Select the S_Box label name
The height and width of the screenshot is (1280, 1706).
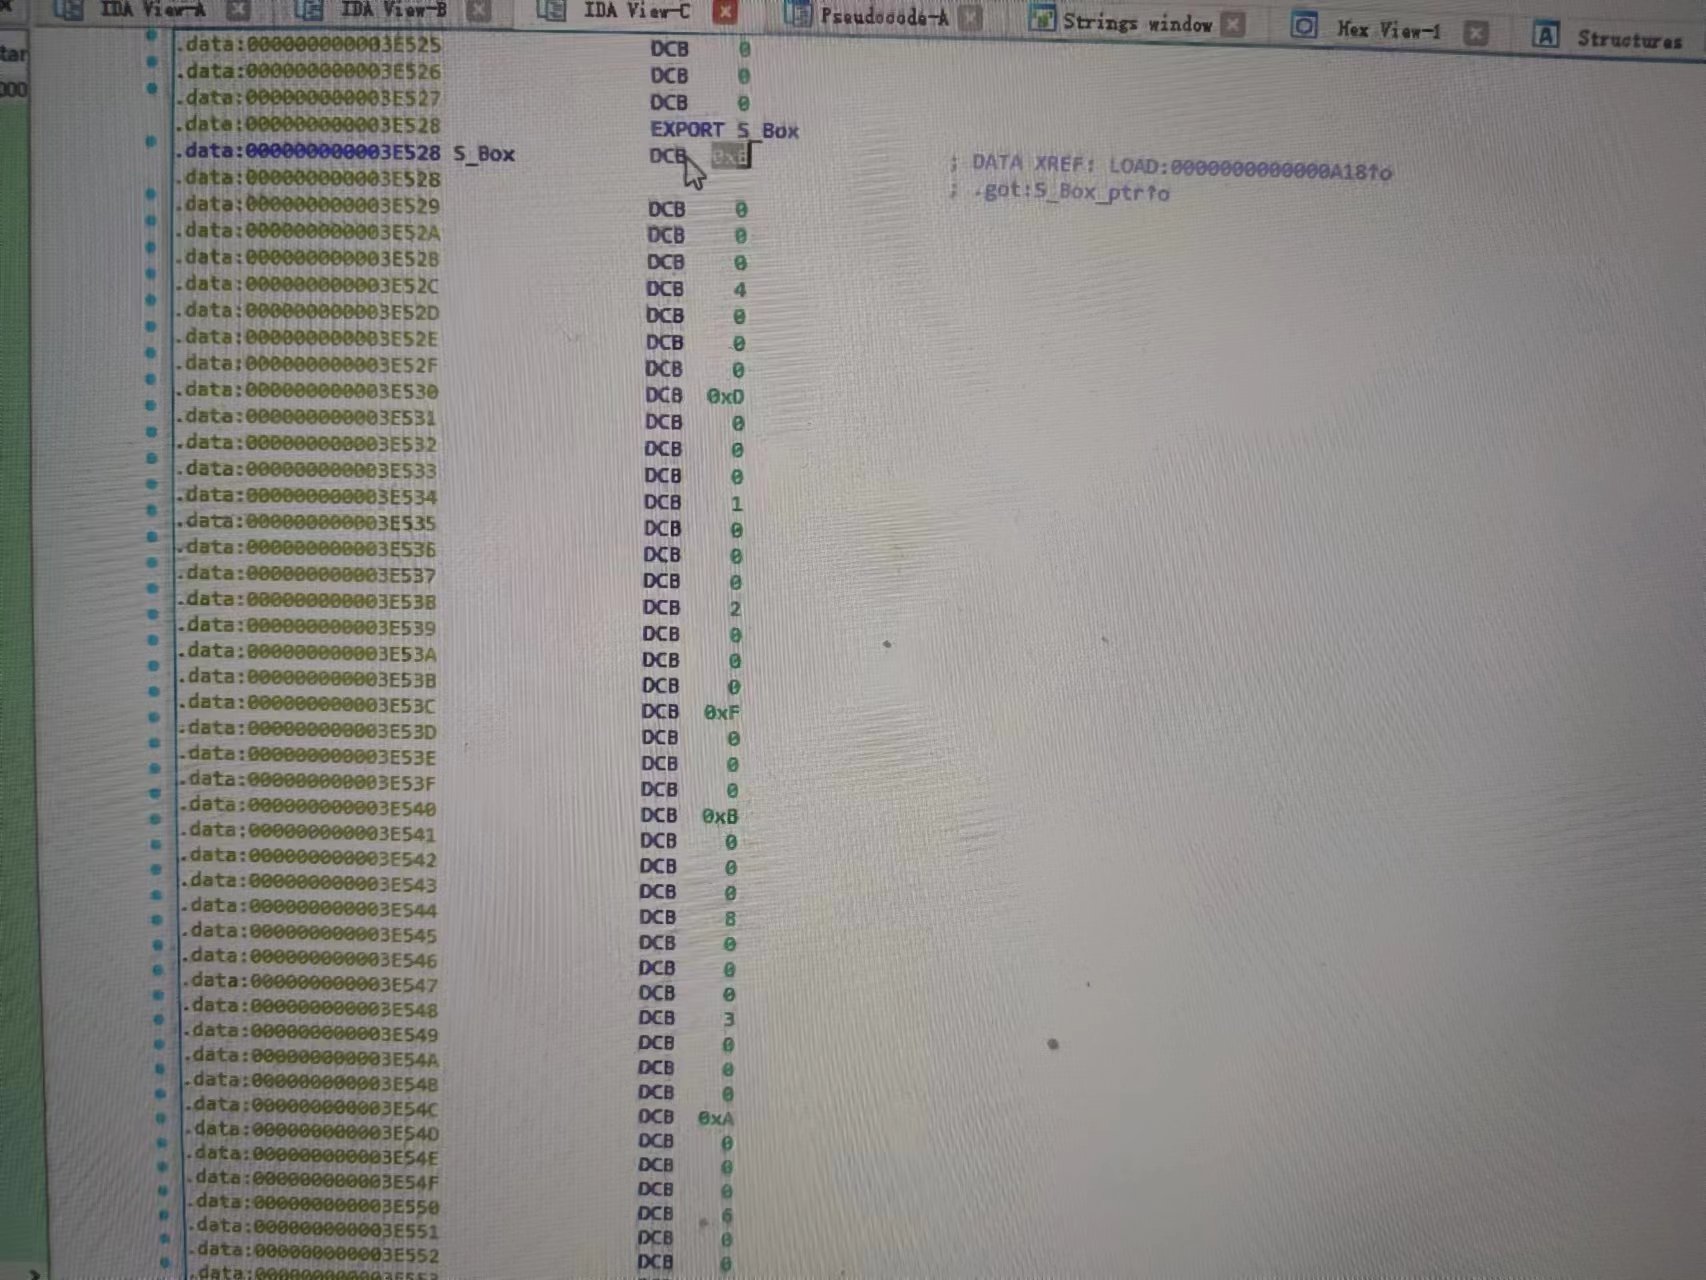(x=484, y=154)
